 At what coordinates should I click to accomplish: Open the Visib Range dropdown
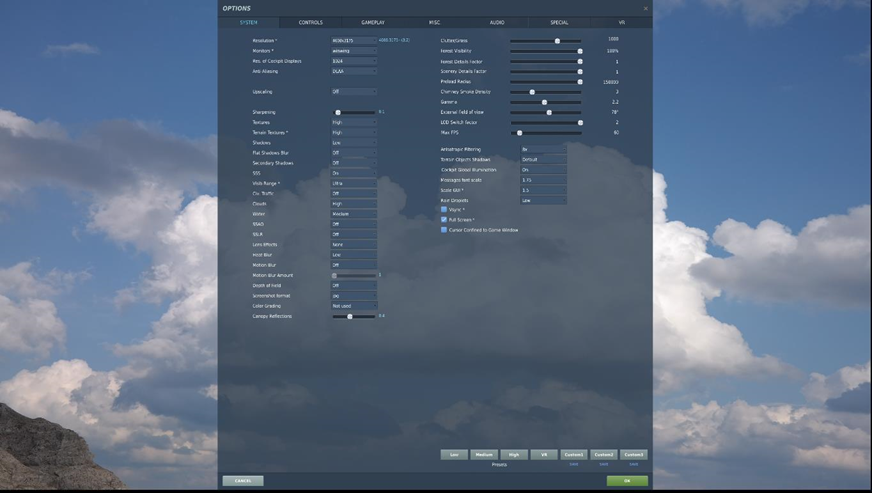pos(354,184)
